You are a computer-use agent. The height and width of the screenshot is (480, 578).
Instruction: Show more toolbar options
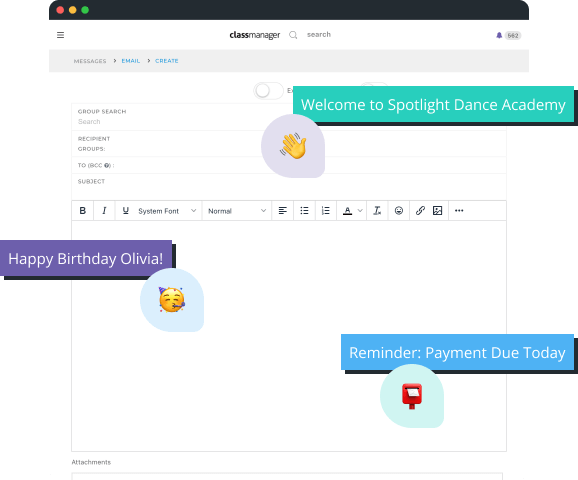(x=459, y=211)
